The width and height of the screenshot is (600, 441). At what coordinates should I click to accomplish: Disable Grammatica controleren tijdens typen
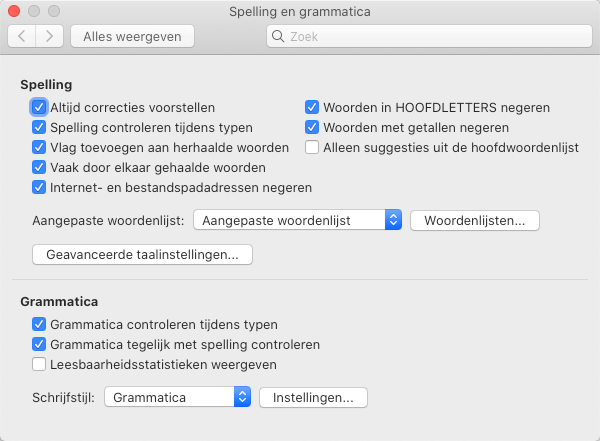(39, 325)
